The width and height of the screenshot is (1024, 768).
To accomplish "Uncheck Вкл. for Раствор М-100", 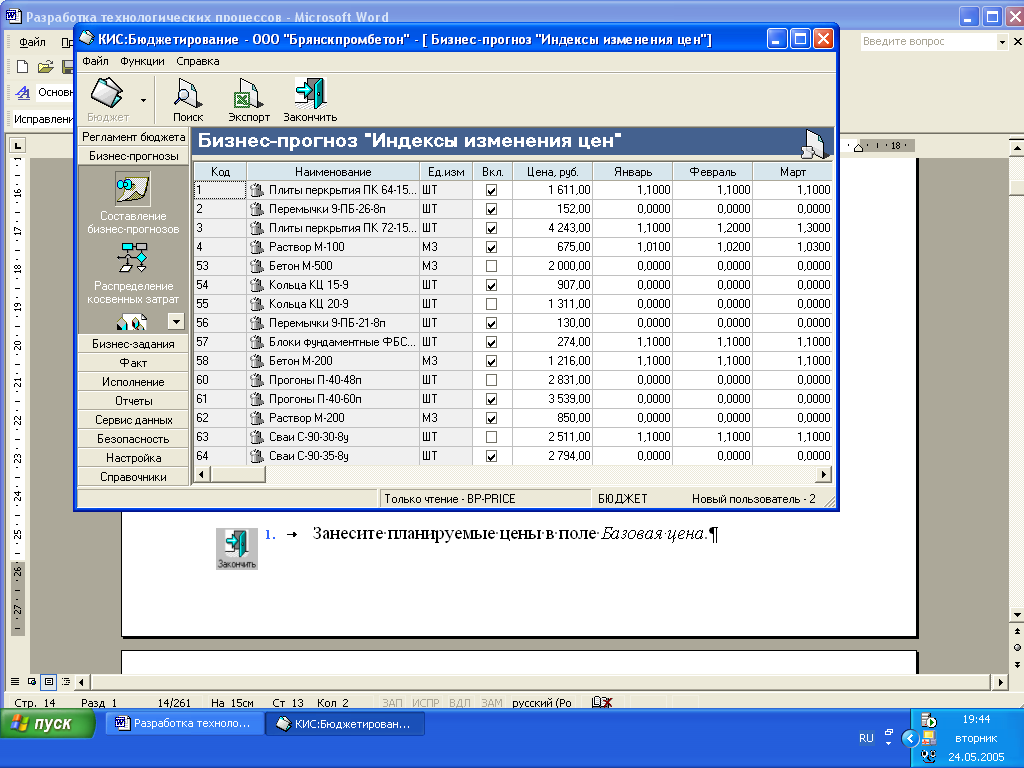I will (x=492, y=247).
